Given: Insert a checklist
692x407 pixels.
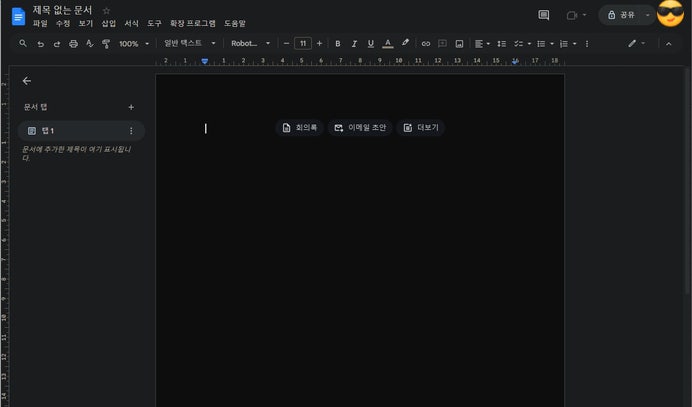Looking at the screenshot, I should [518, 44].
